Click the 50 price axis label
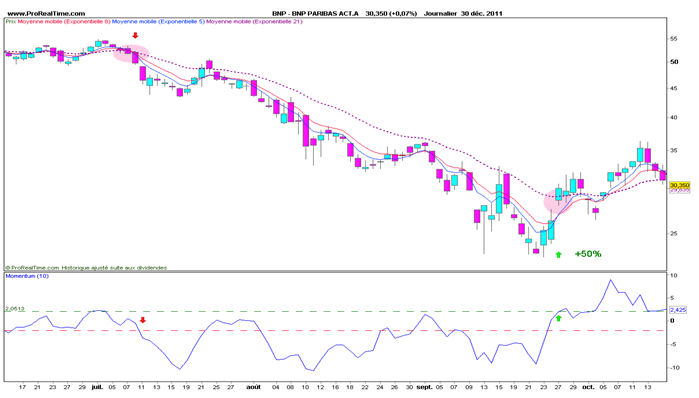Image resolution: width=699 pixels, height=398 pixels. point(674,62)
